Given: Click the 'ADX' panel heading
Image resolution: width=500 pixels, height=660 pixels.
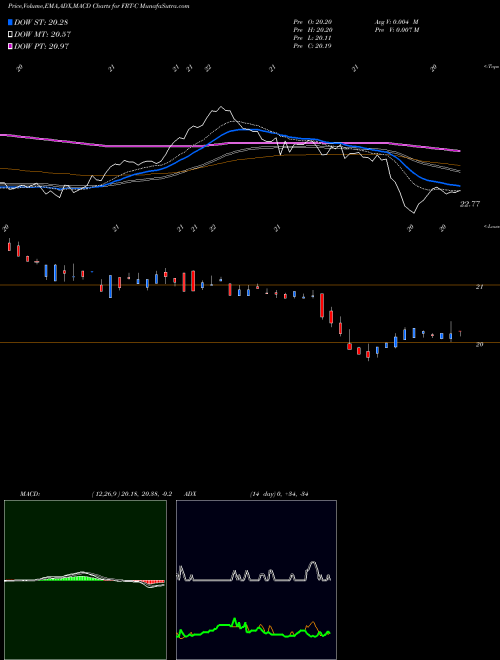Looking at the screenshot, I should (x=190, y=494).
